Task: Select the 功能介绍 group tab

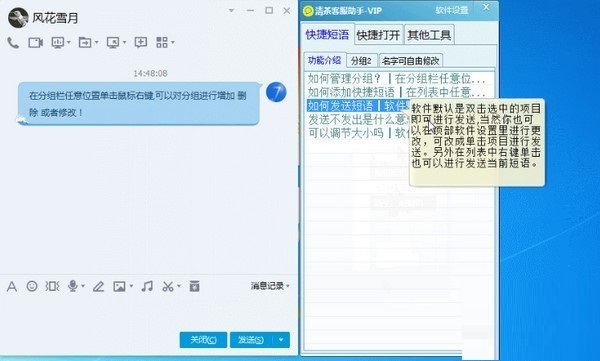Action: pyautogui.click(x=324, y=60)
